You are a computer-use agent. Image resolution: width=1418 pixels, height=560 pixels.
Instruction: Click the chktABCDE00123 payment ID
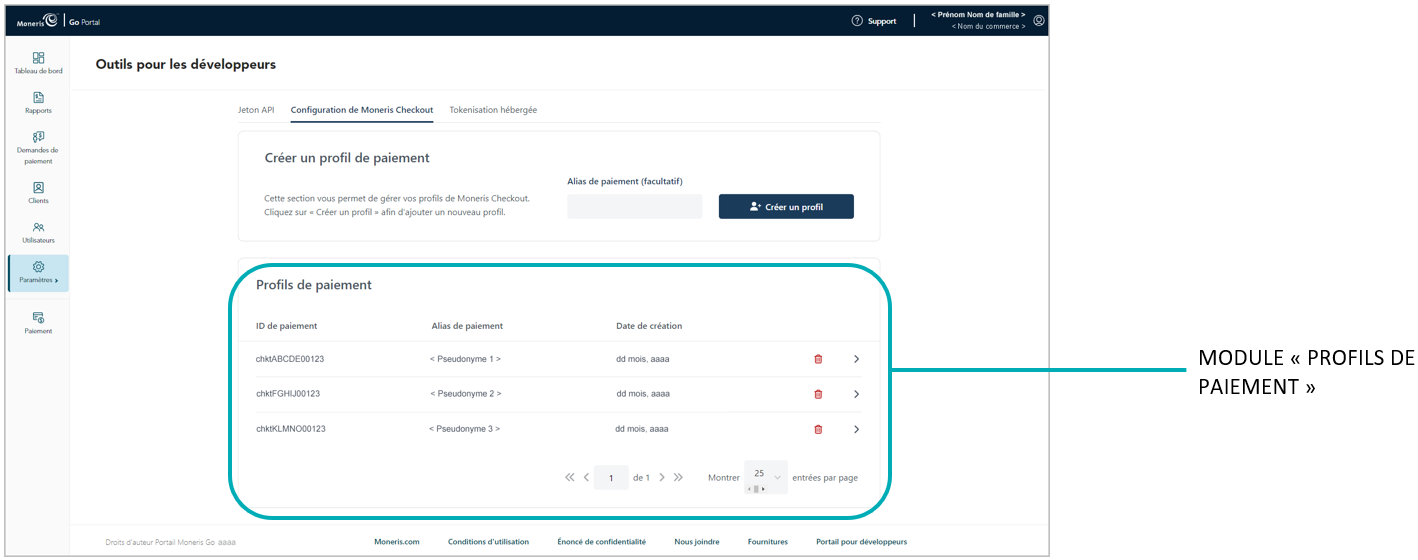[x=290, y=358]
